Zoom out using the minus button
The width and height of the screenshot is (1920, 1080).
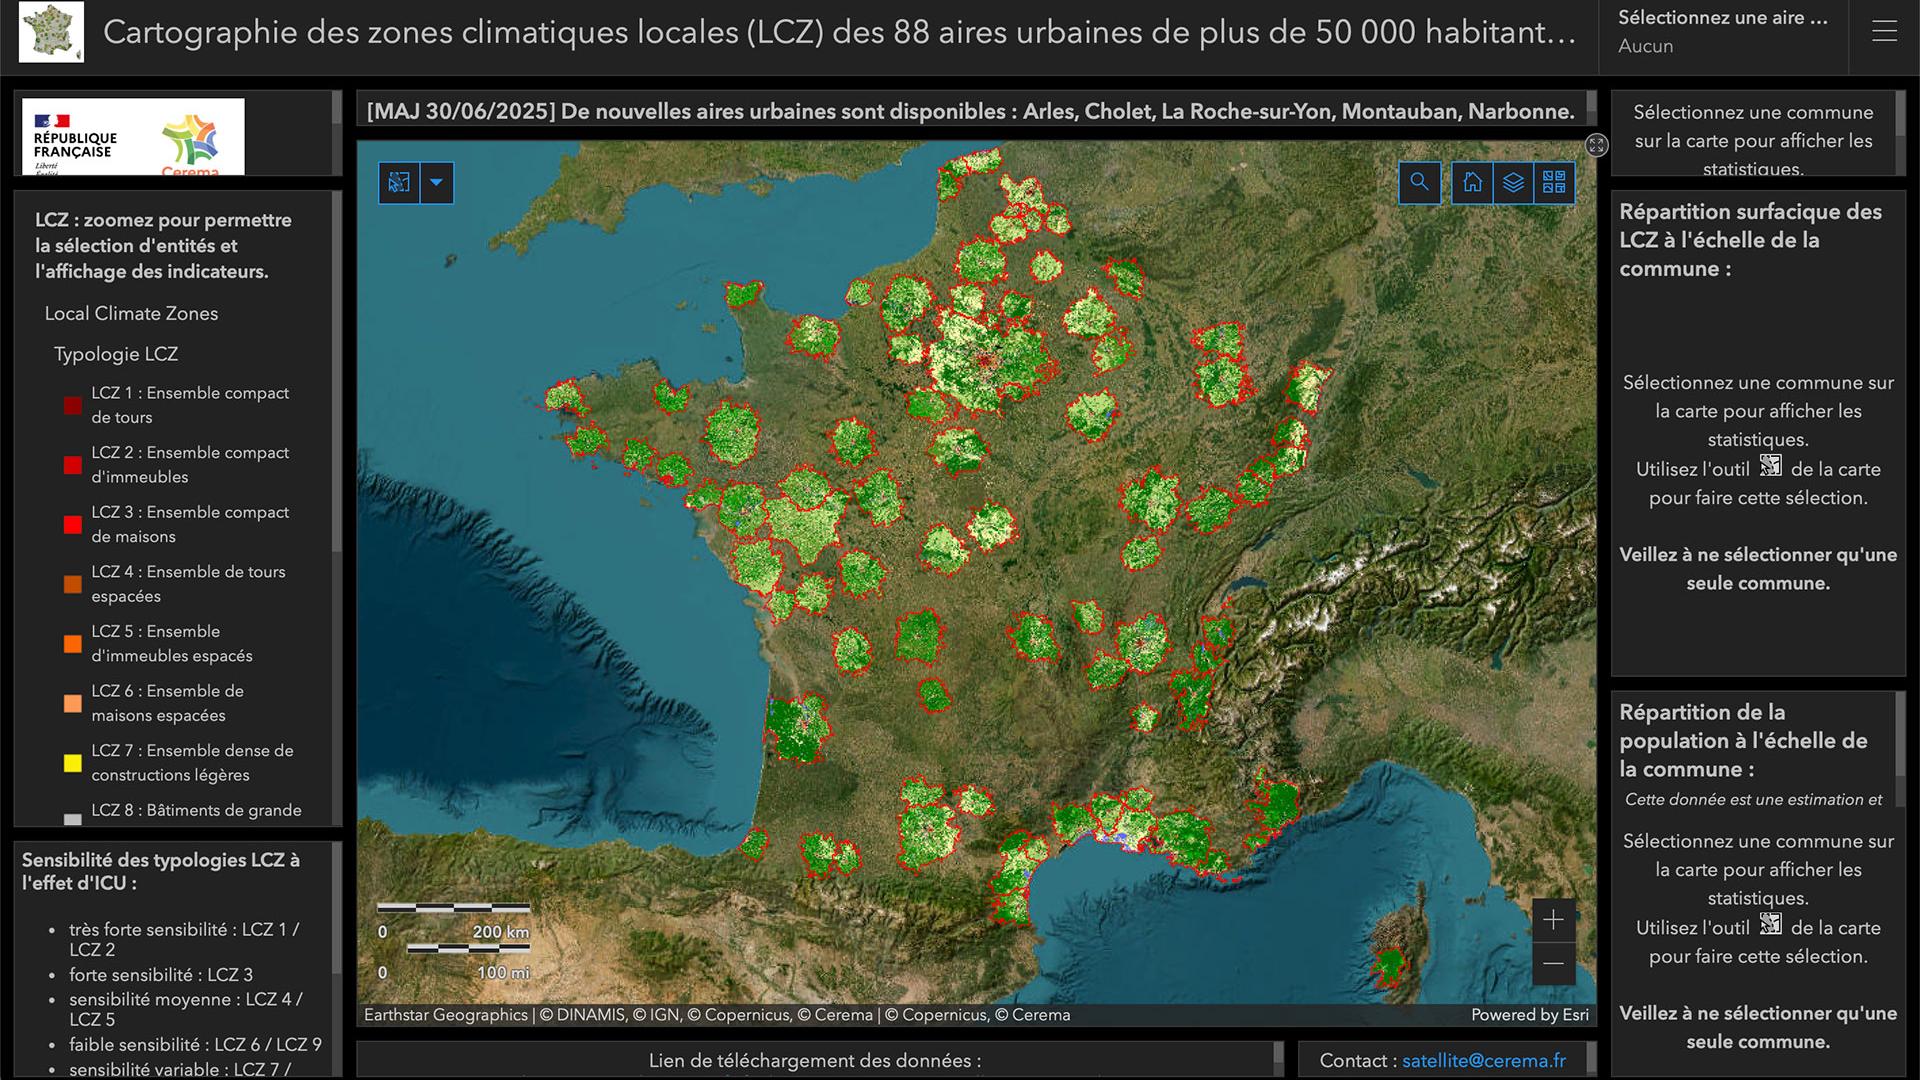pyautogui.click(x=1553, y=963)
